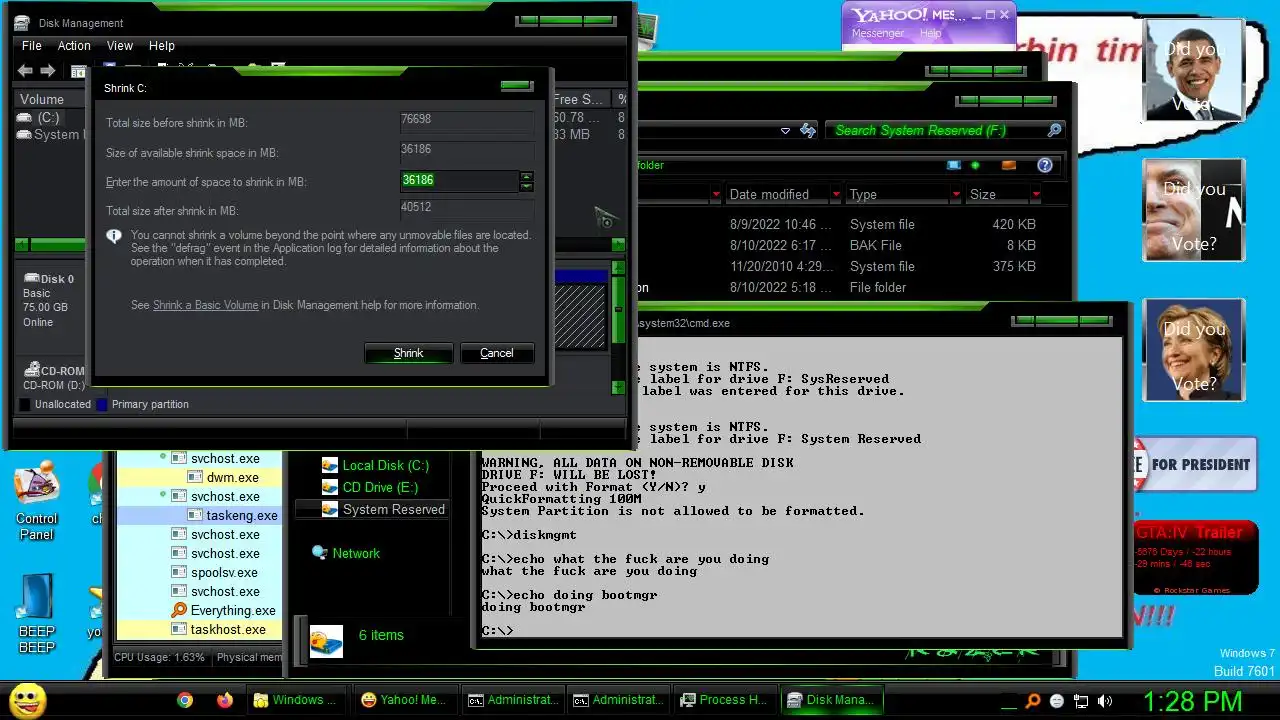Click the speaker volume tray icon
Viewport: 1280px width, 720px height.
(x=1104, y=701)
